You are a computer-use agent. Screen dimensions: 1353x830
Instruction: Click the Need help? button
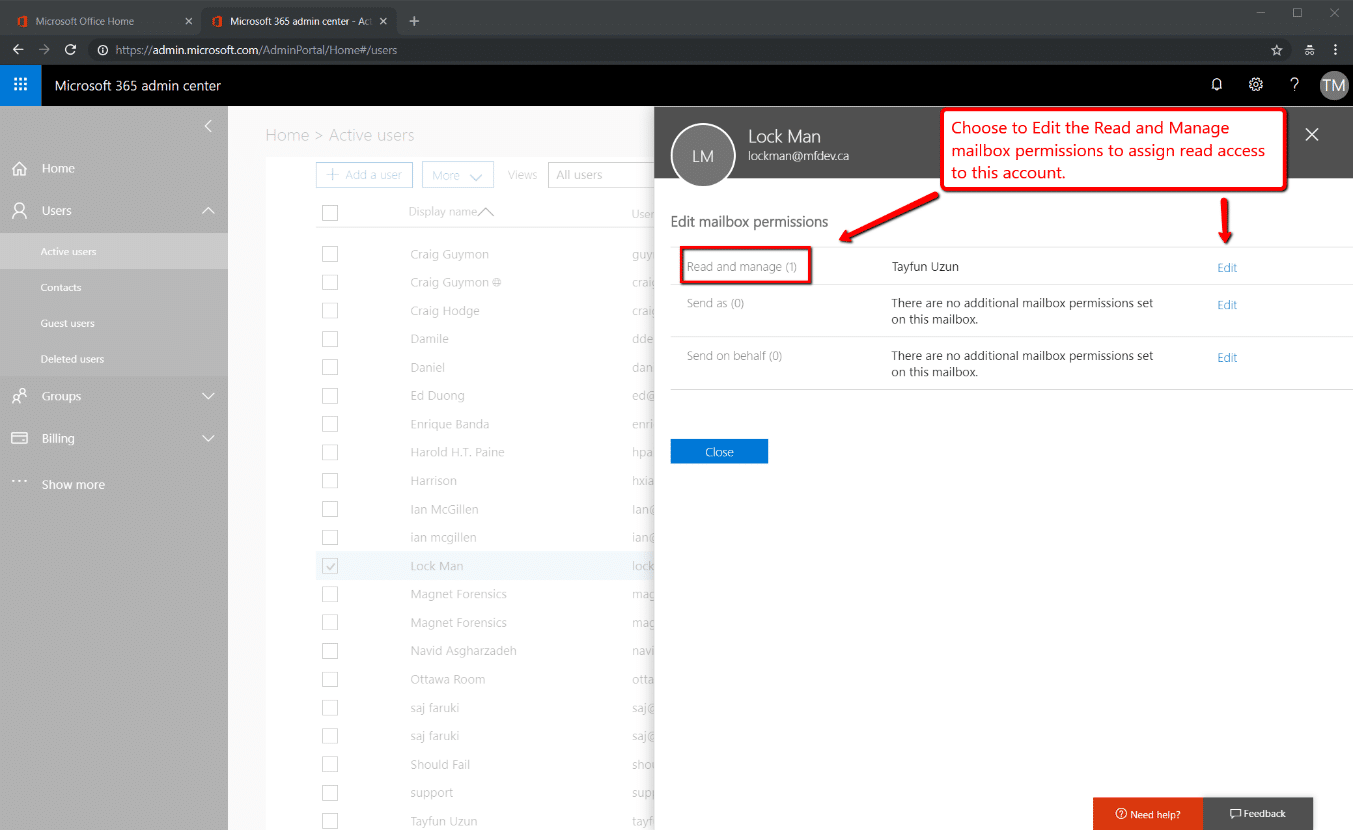(1148, 813)
